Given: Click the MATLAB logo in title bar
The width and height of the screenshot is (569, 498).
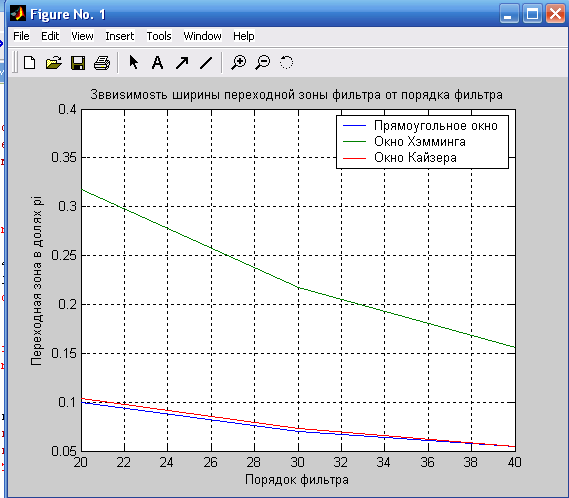Looking at the screenshot, I should (x=18, y=14).
